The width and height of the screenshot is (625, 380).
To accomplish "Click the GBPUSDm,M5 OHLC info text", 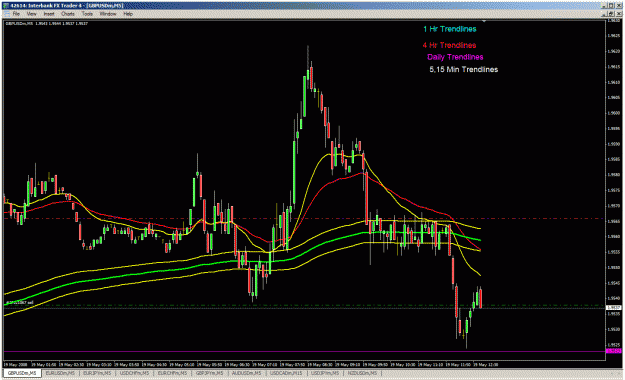I will pyautogui.click(x=46, y=24).
